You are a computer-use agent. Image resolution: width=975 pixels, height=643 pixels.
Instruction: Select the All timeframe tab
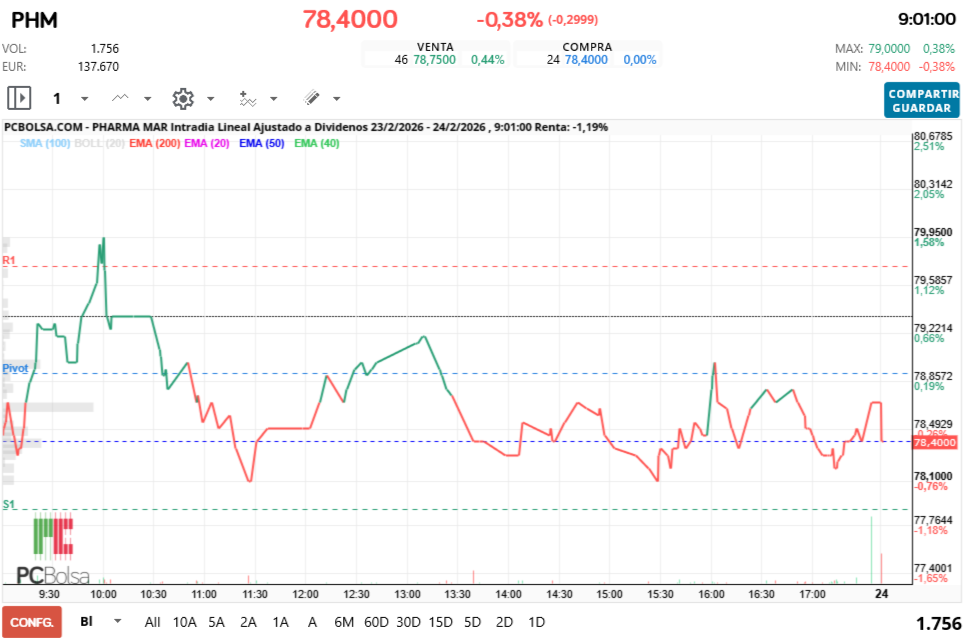152,622
